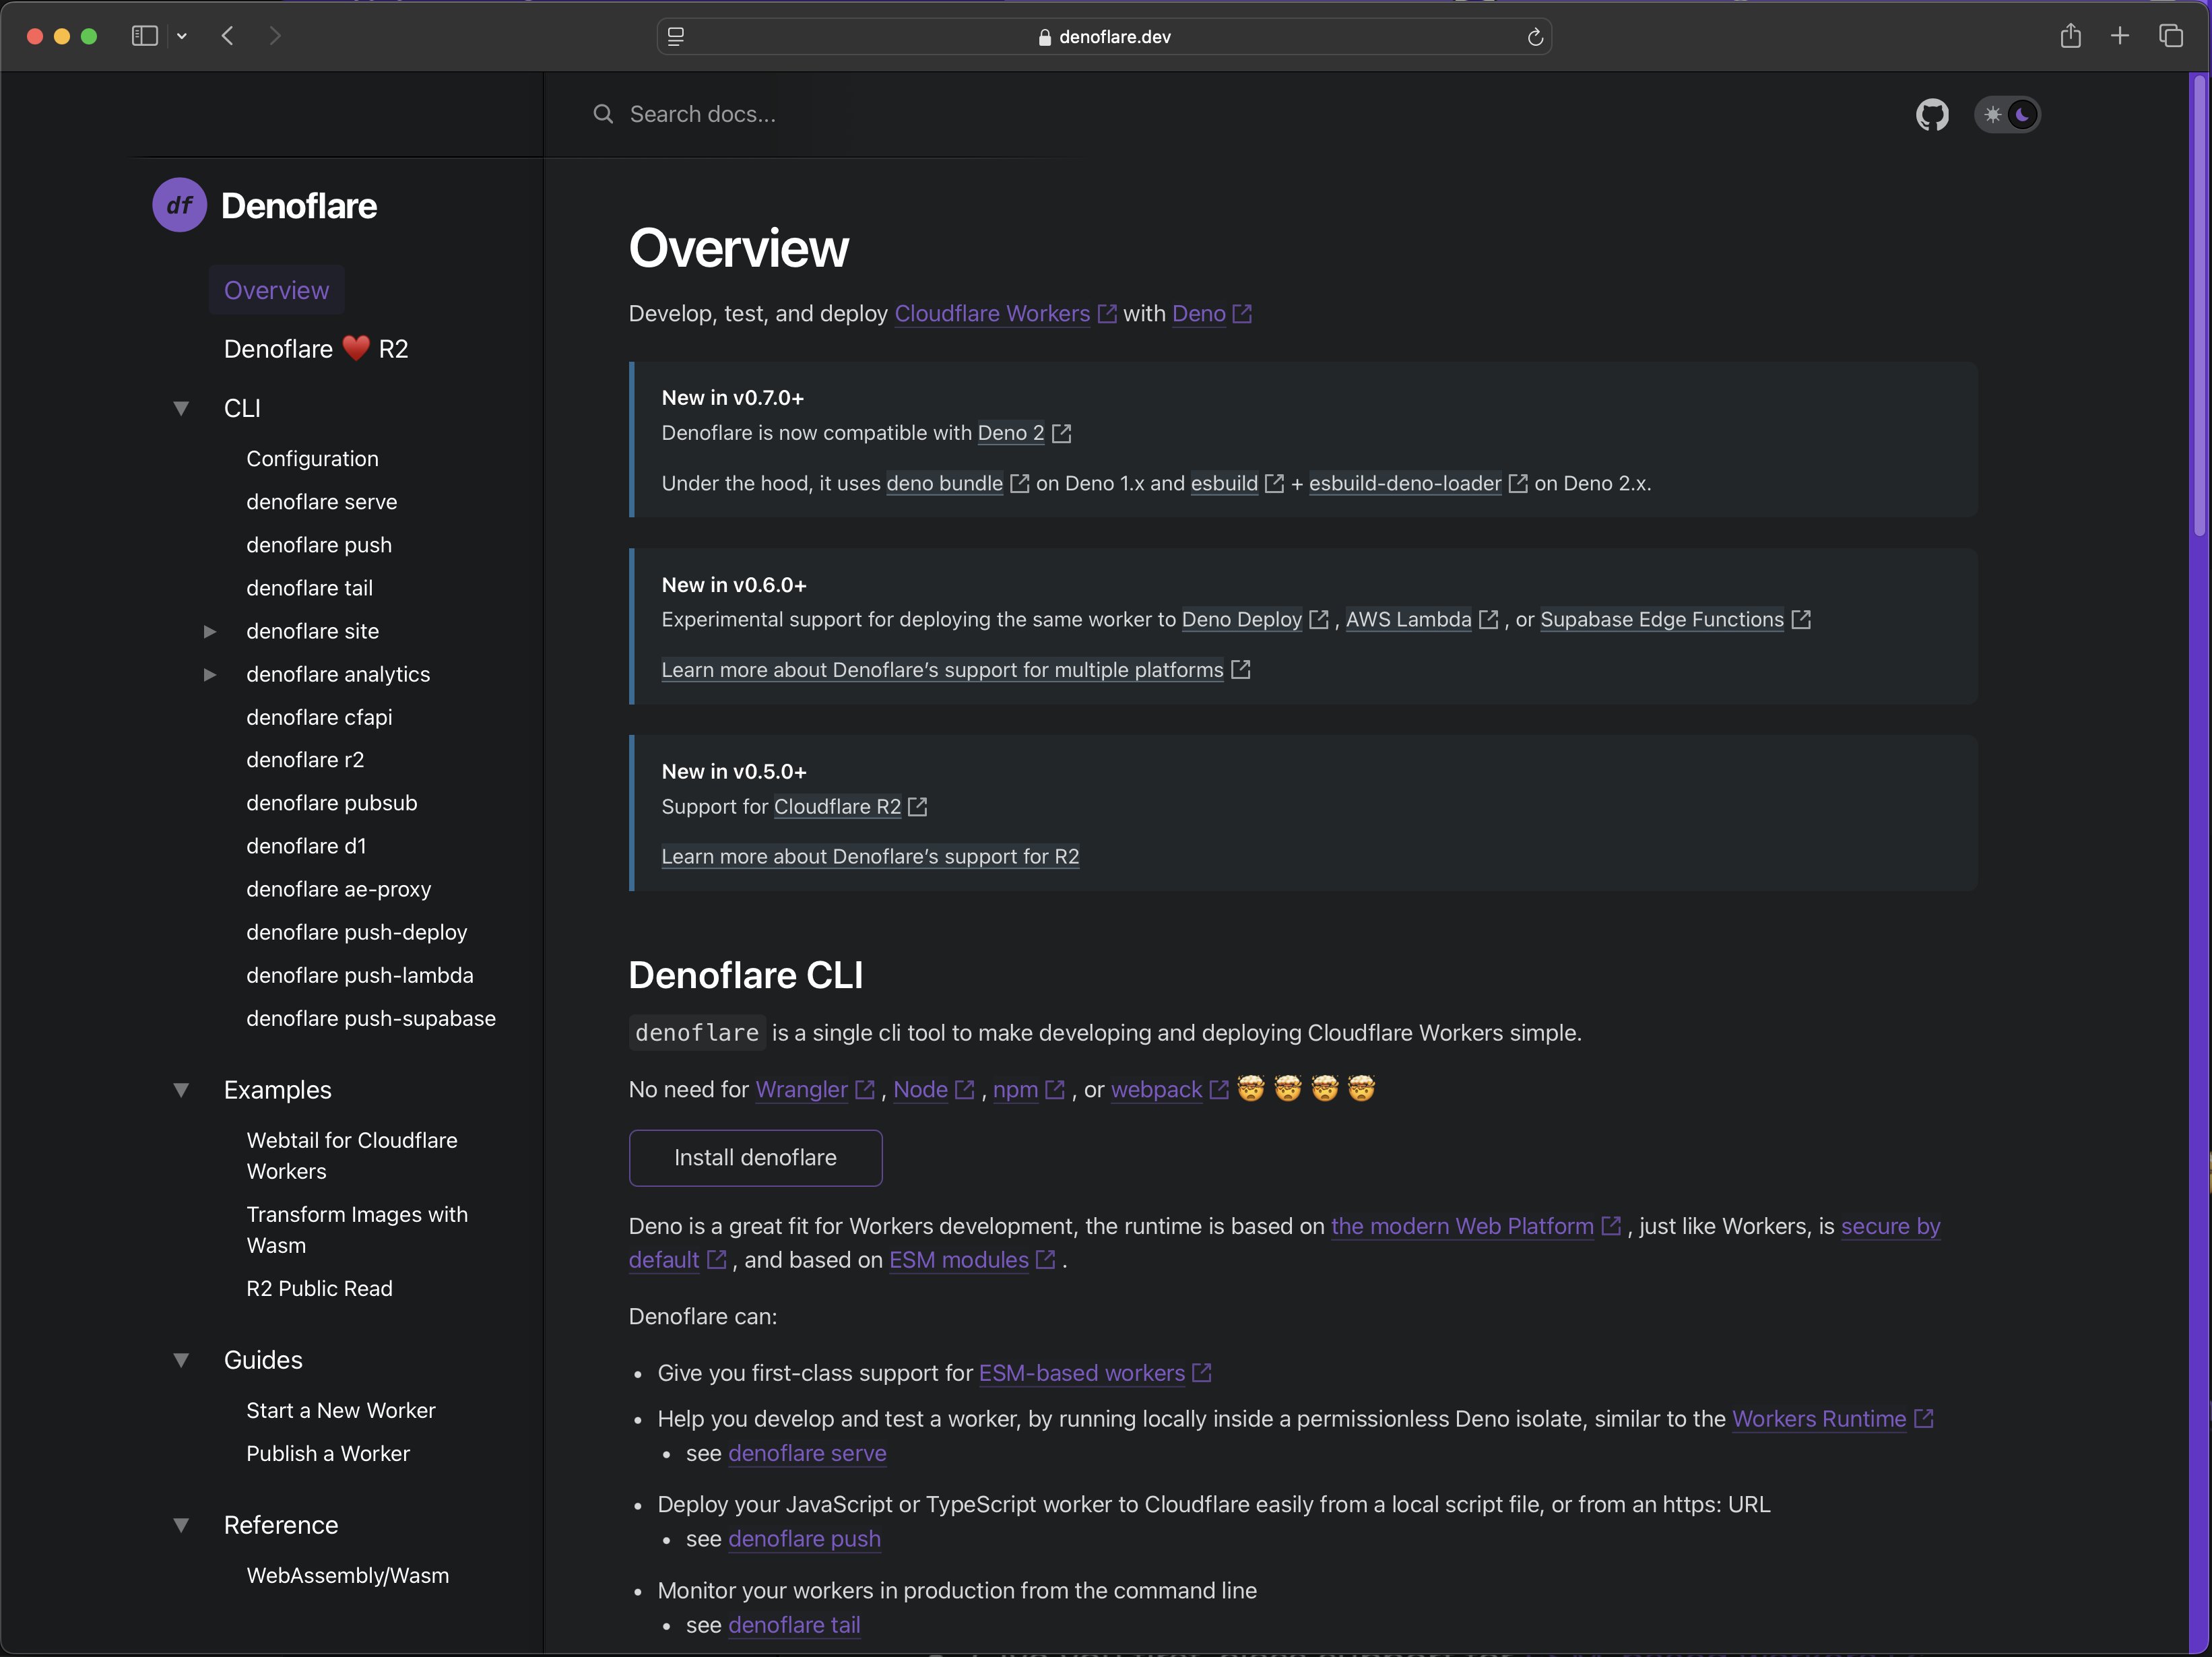Open the Share icon in the toolbar
This screenshot has height=1657, width=2212.
2070,36
